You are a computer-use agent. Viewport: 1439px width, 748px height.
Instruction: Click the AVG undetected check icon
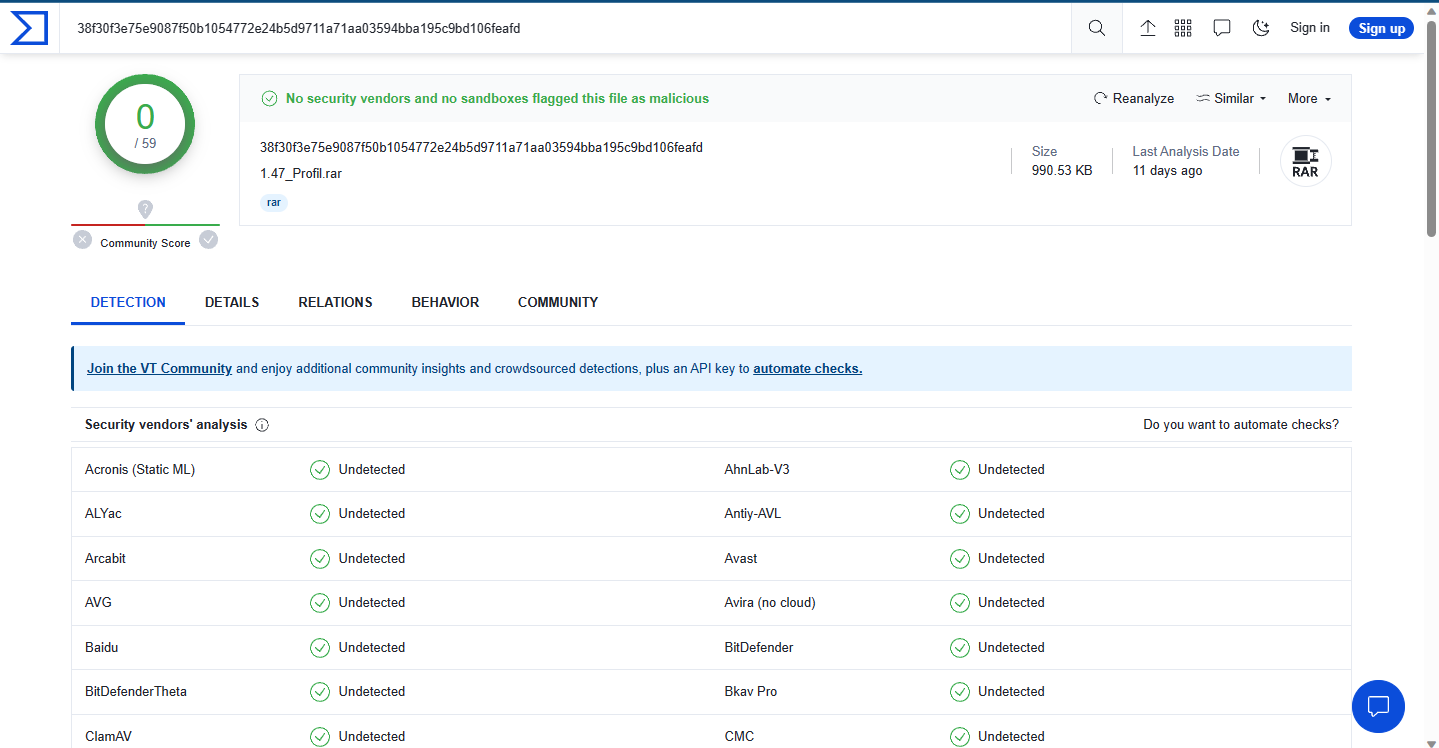pos(320,603)
